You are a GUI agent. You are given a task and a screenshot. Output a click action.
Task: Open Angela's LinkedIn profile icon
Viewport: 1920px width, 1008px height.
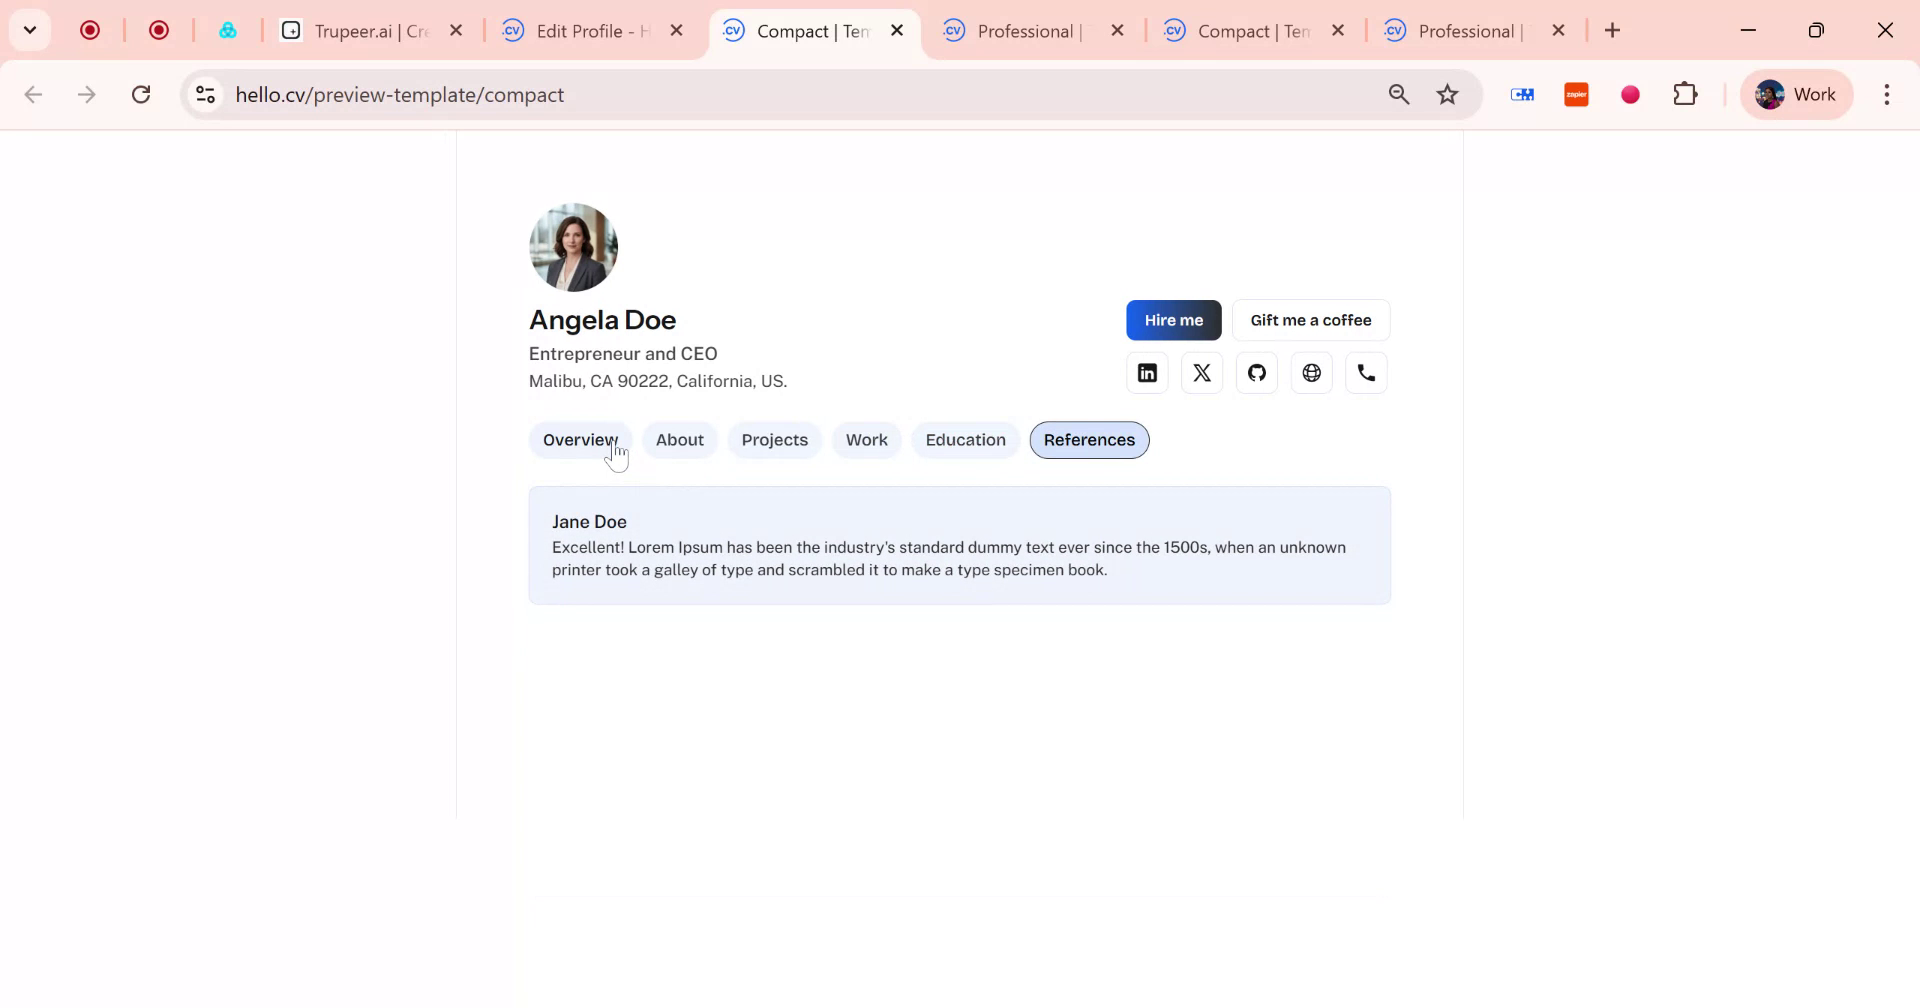(x=1146, y=372)
